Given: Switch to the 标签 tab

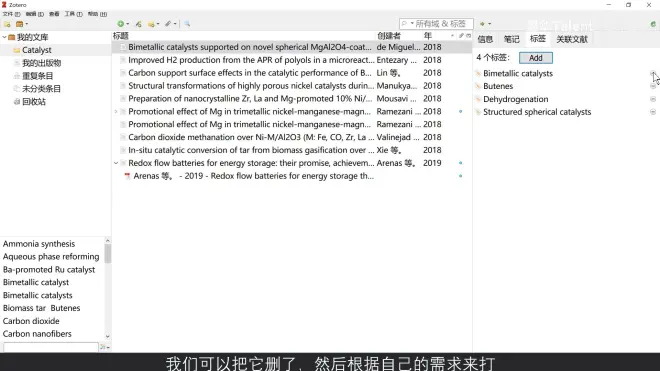Looking at the screenshot, I should point(538,39).
